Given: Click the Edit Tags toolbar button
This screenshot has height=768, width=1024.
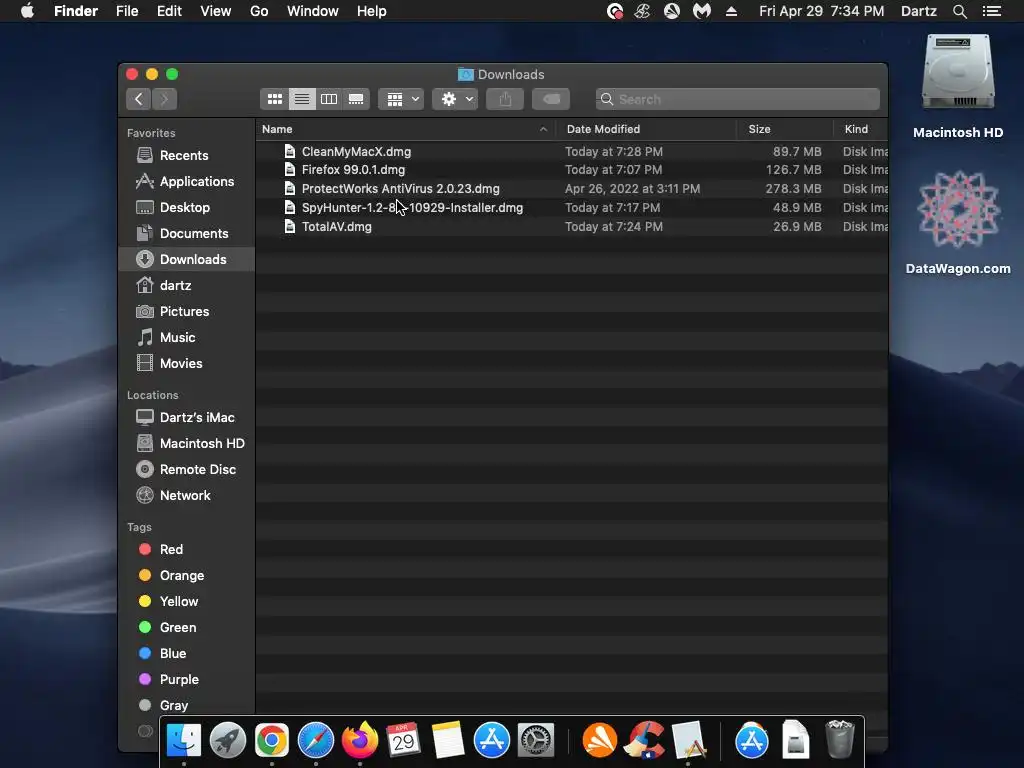Looking at the screenshot, I should click(x=551, y=99).
